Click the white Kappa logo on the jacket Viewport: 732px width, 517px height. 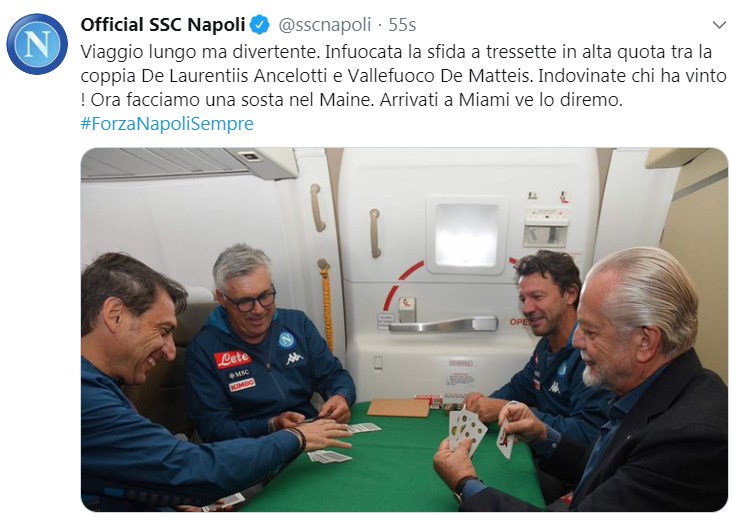tap(295, 359)
